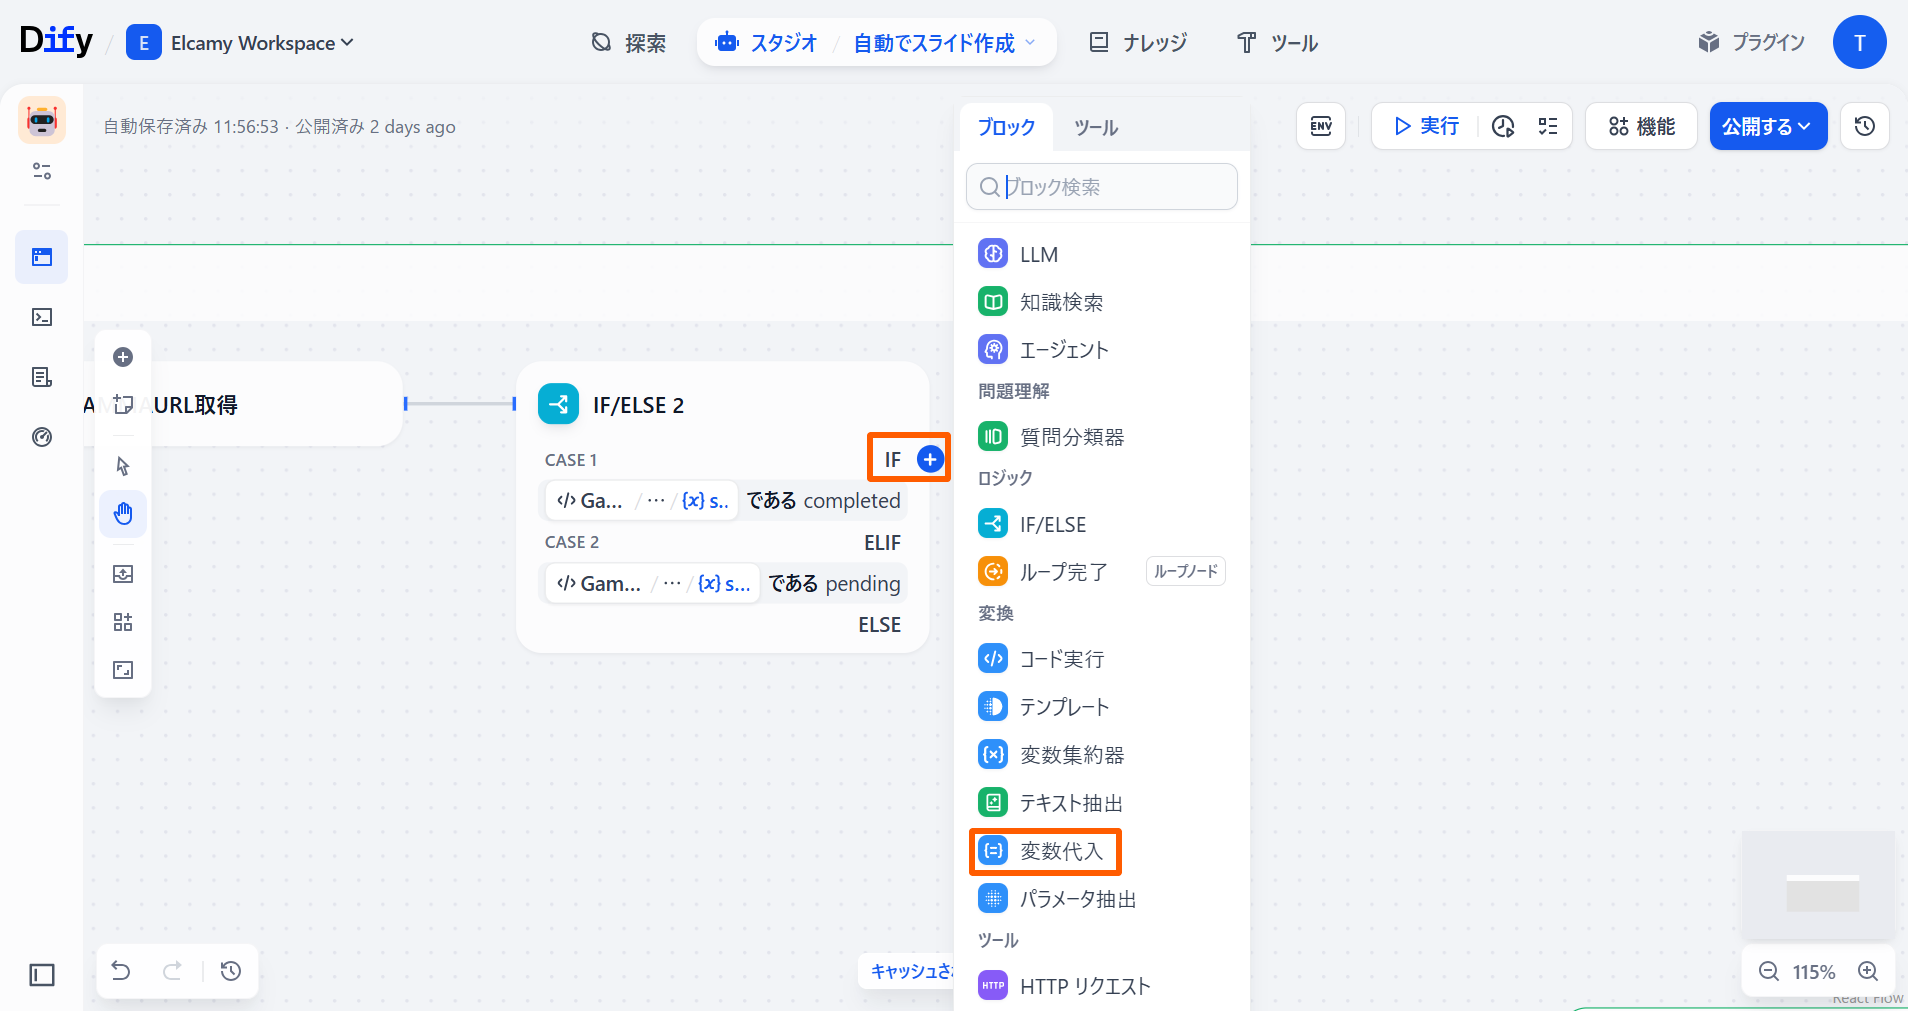
Task: Zoom in the canvas with plus magnifier
Action: coord(1867,971)
